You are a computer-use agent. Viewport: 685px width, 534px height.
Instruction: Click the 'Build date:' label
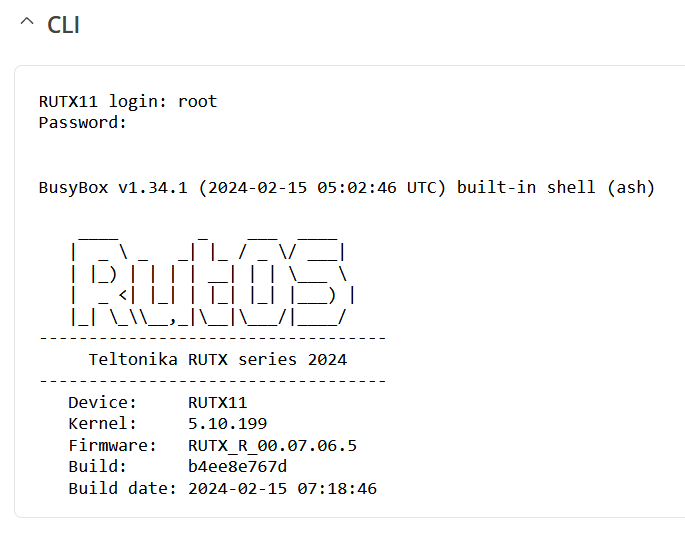pos(122,488)
